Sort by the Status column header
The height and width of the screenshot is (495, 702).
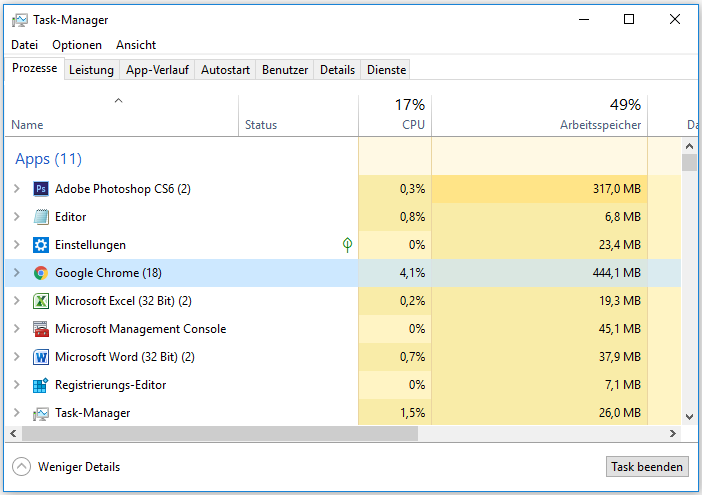[298, 115]
